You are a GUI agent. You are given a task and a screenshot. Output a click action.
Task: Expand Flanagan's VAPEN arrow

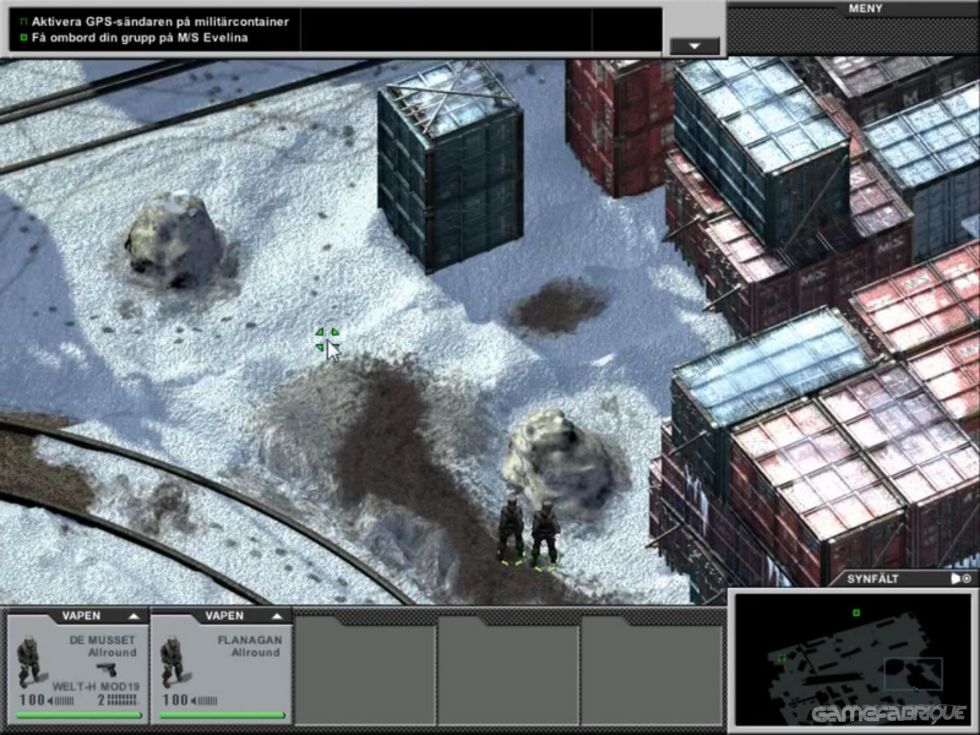[x=278, y=616]
